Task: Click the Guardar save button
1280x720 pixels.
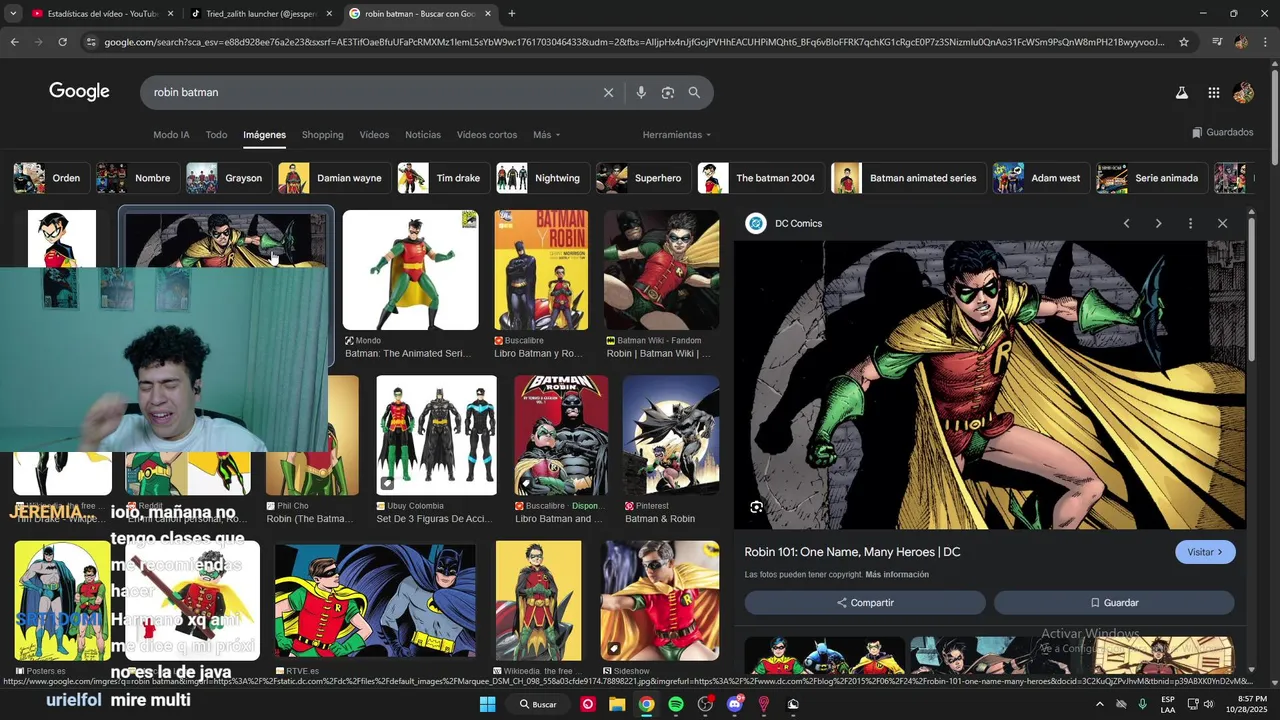Action: pos(1114,603)
